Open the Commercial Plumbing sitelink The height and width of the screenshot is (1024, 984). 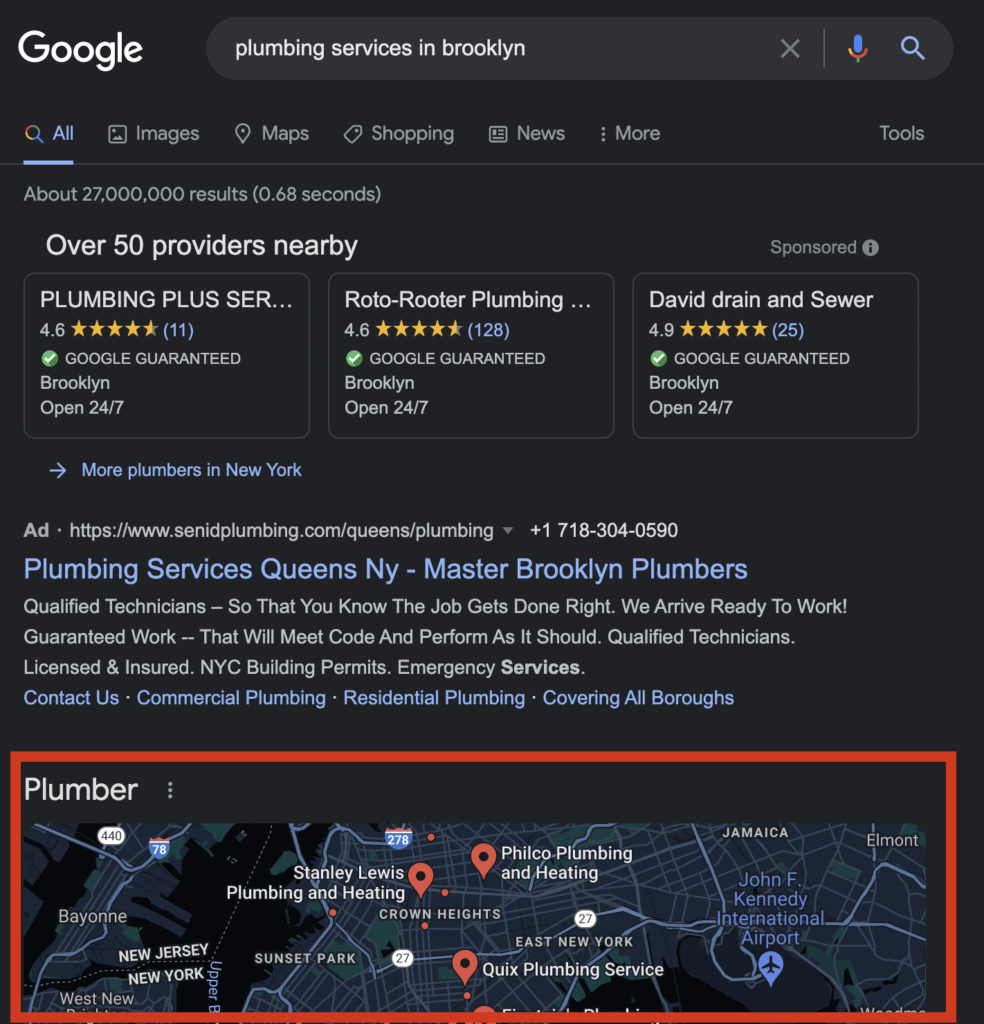(x=231, y=697)
